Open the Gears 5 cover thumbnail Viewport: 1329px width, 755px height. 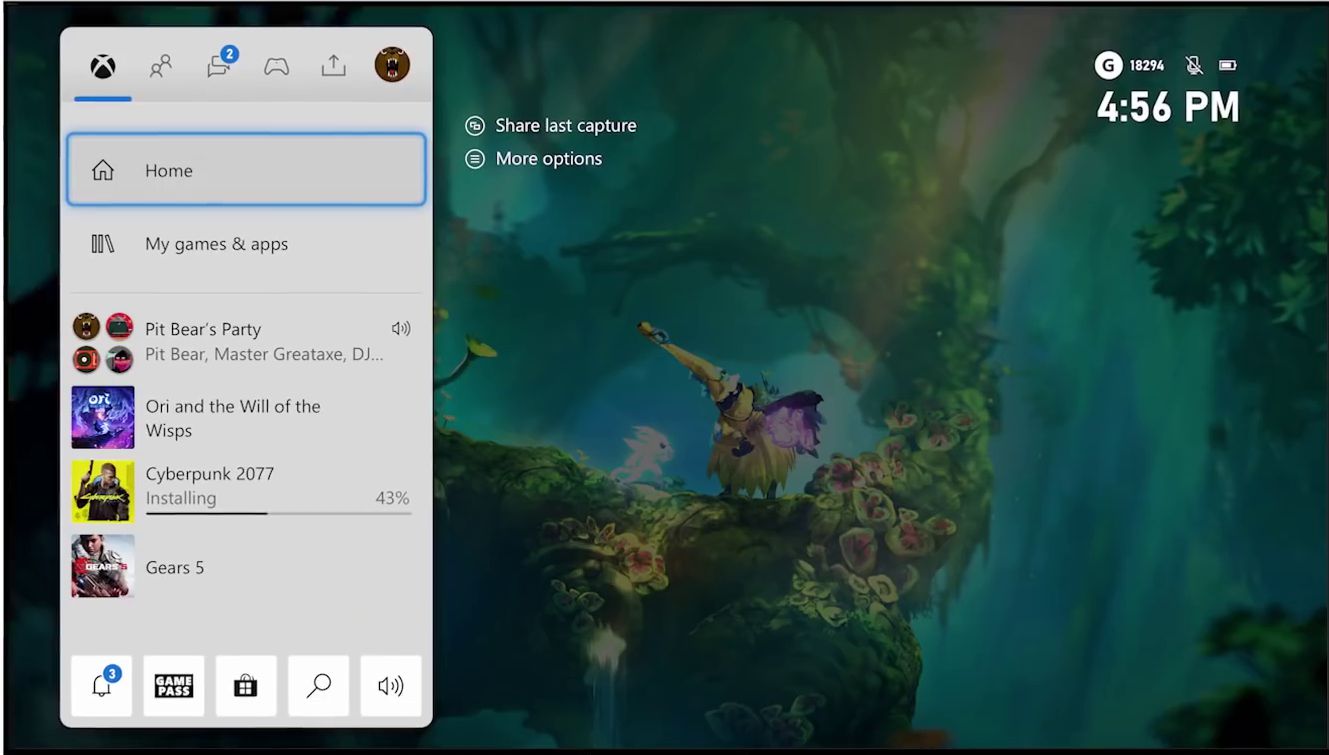coord(103,566)
